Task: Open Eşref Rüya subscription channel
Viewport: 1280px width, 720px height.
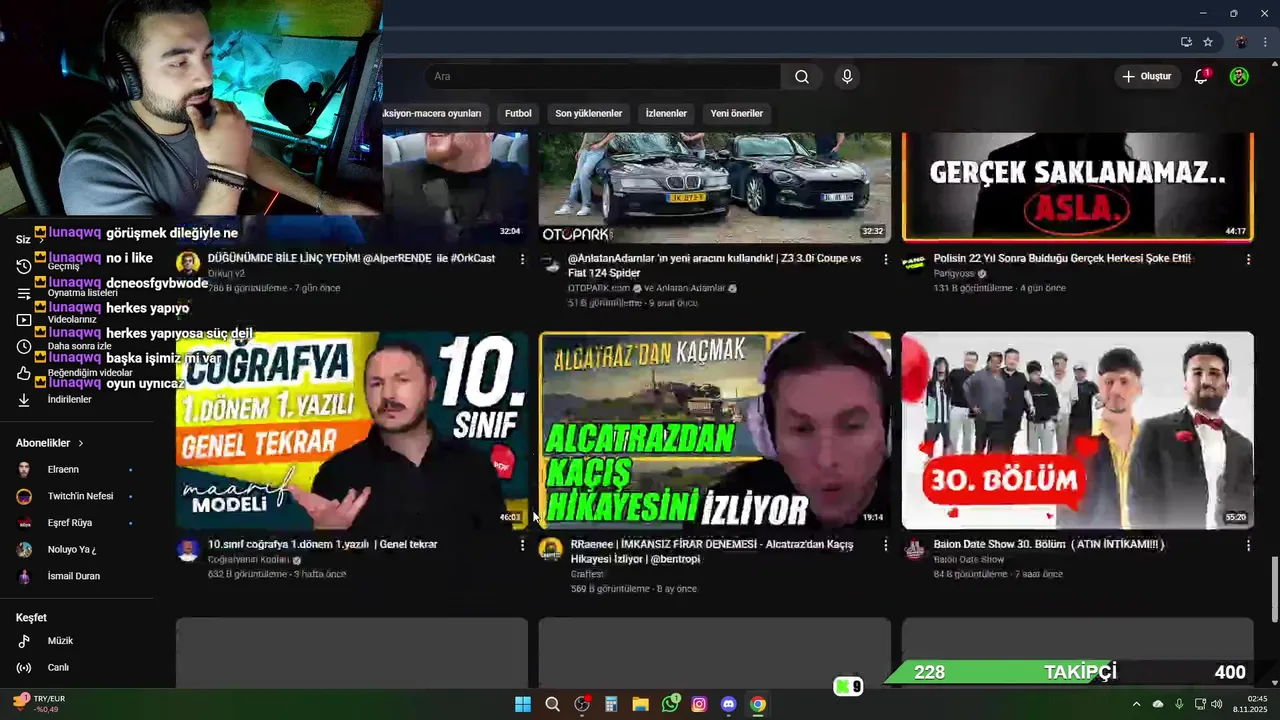Action: click(x=72, y=523)
